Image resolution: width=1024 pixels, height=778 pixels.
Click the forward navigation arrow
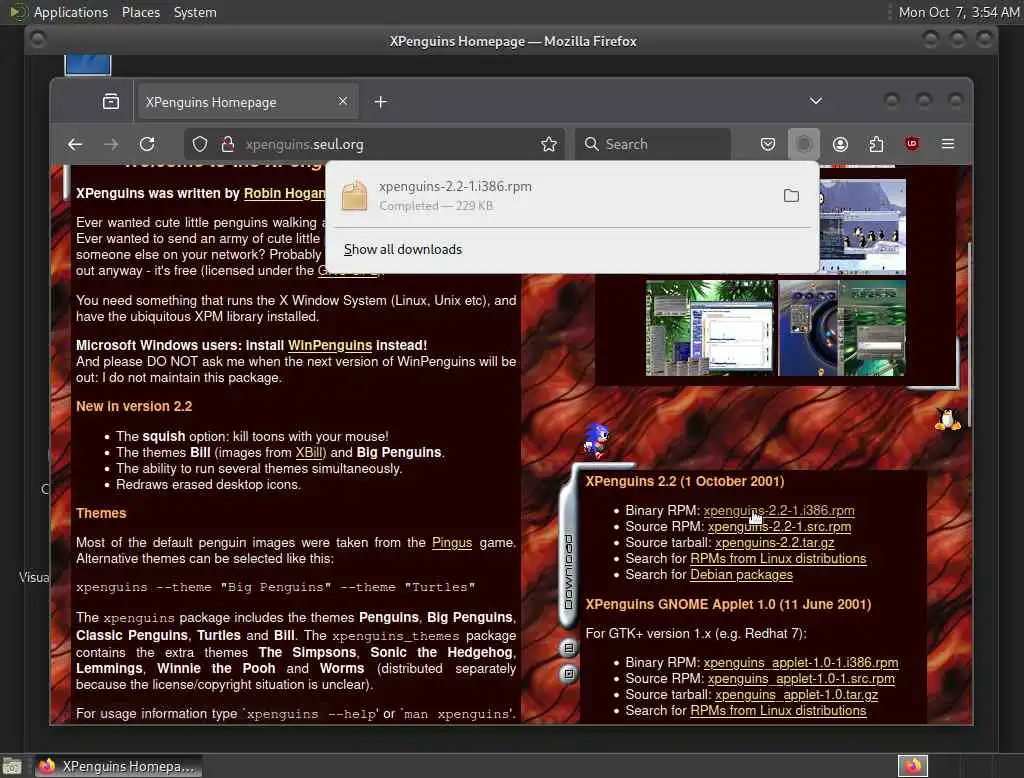[x=111, y=144]
